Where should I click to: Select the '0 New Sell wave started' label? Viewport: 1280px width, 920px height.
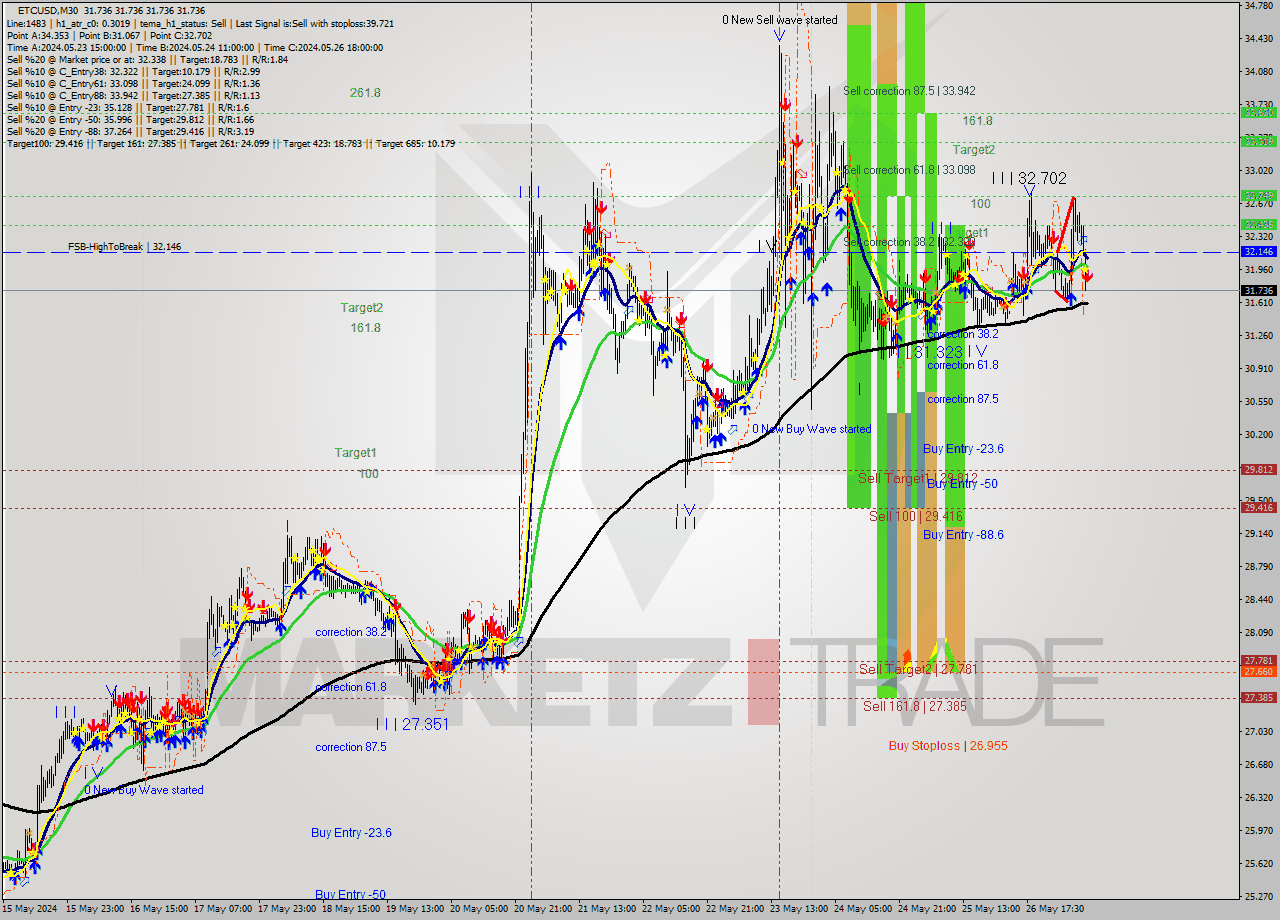(780, 20)
